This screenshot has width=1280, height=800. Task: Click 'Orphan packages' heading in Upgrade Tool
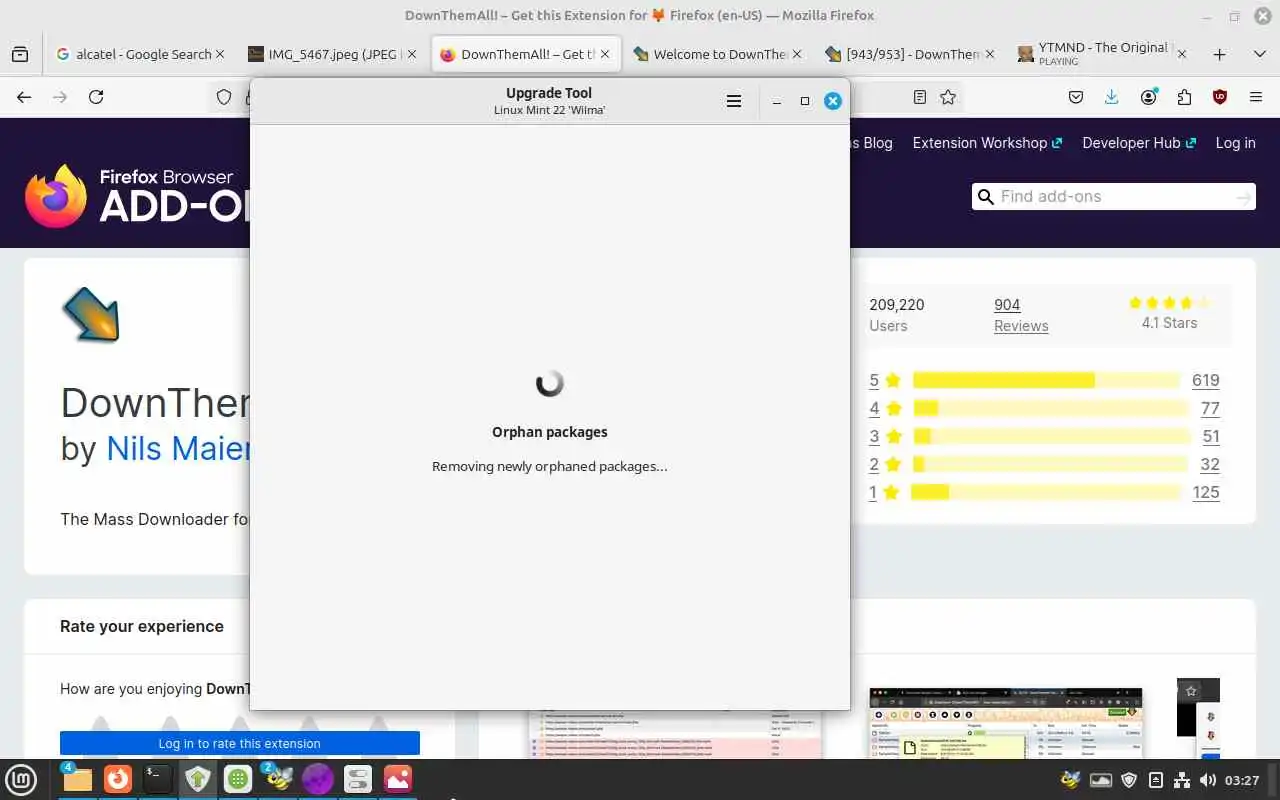coord(549,432)
